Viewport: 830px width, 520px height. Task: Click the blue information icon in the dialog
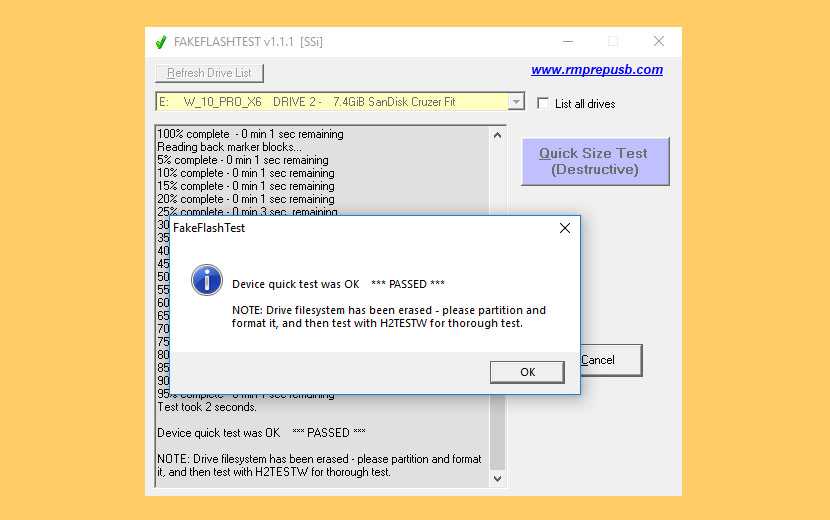click(x=206, y=280)
